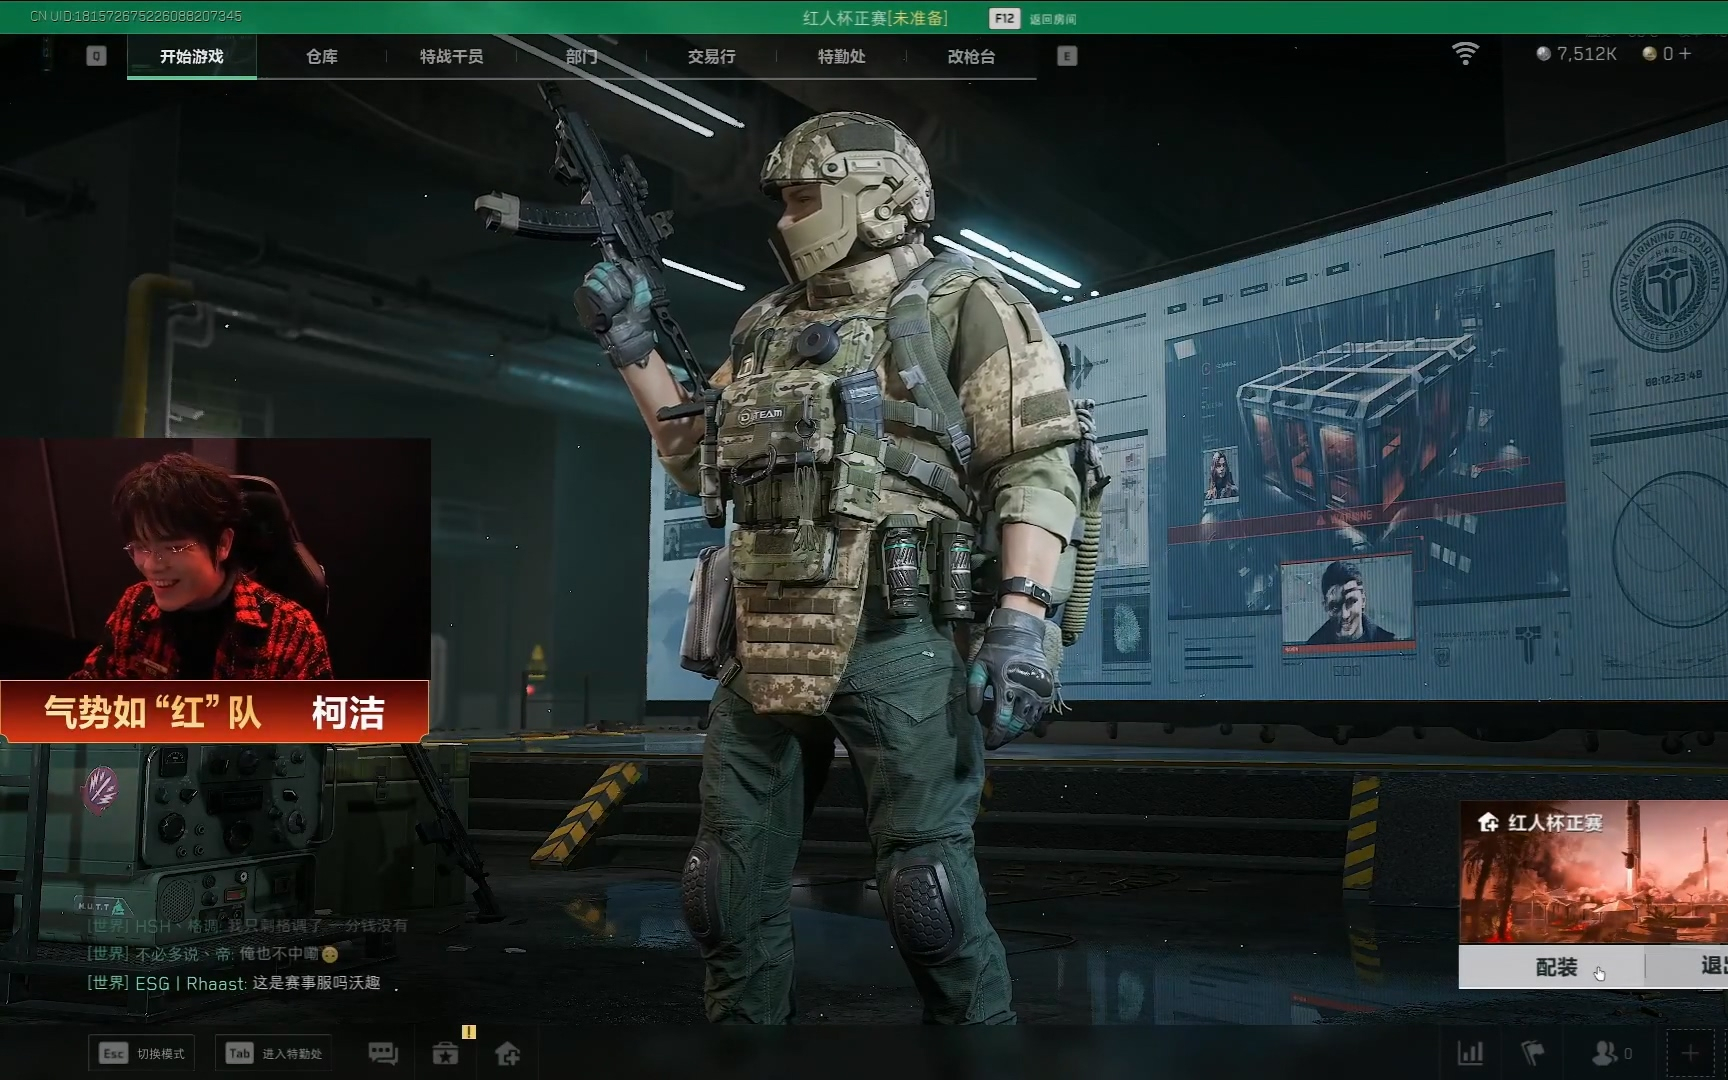Click the plus next to gold currency
Image resolution: width=1728 pixels, height=1080 pixels.
click(1686, 54)
